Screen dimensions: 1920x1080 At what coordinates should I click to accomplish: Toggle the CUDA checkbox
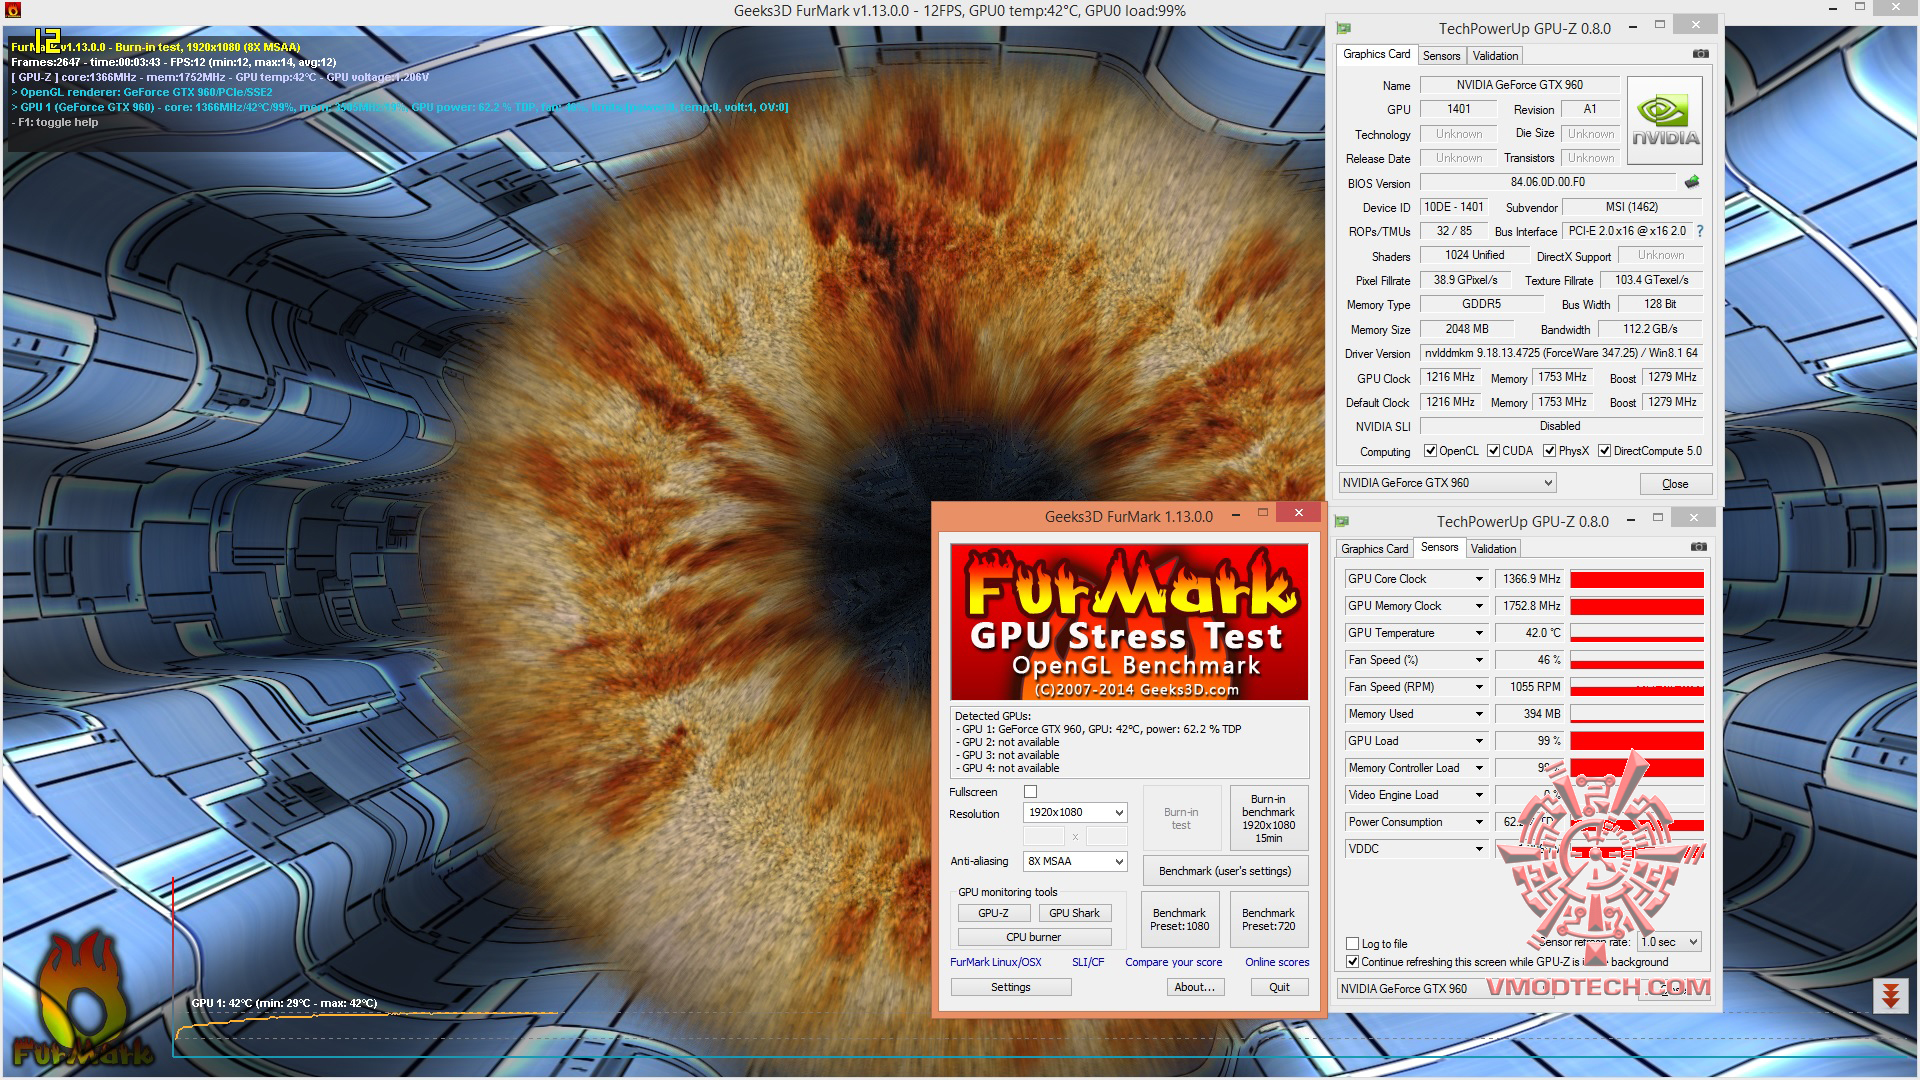pyautogui.click(x=1493, y=451)
